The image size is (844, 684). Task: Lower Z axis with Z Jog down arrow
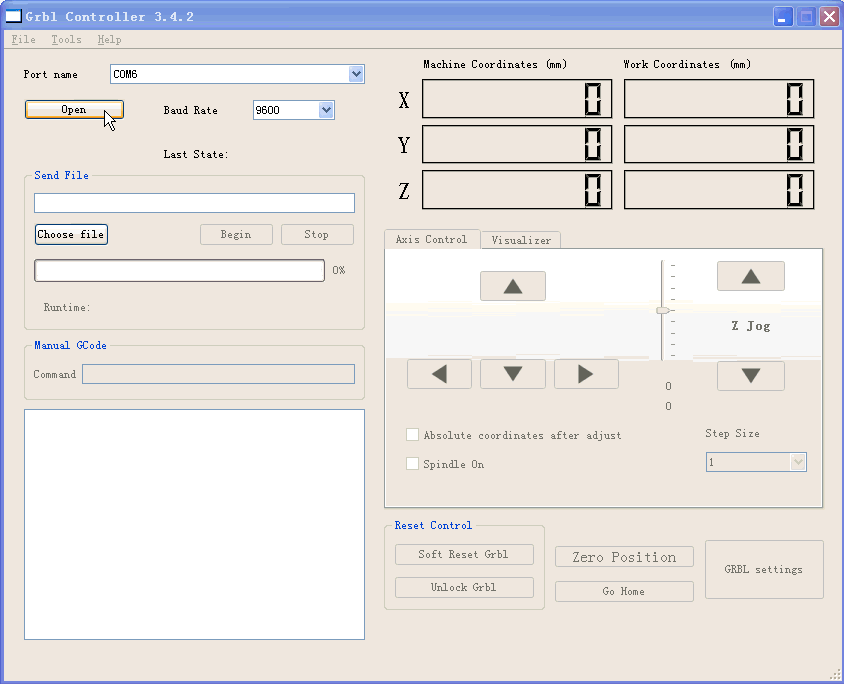(750, 376)
